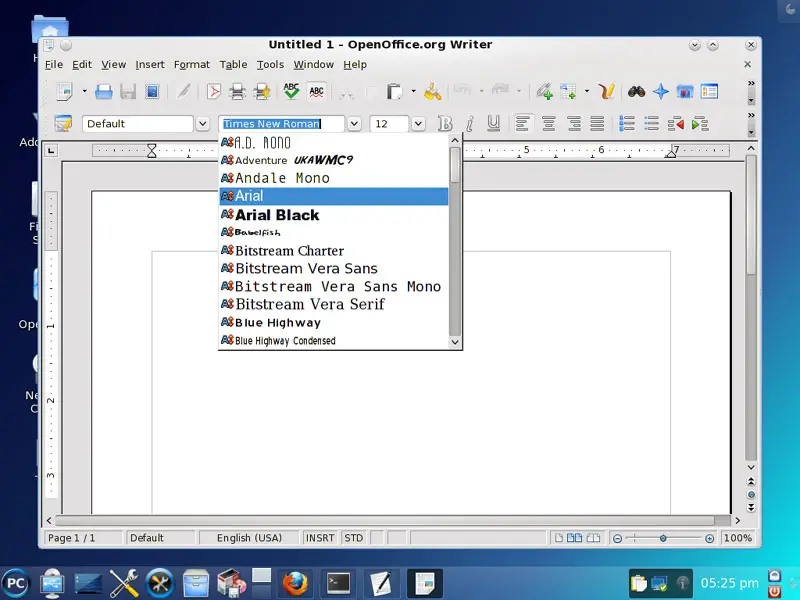Click the Times New Roman font field

[x=282, y=123]
